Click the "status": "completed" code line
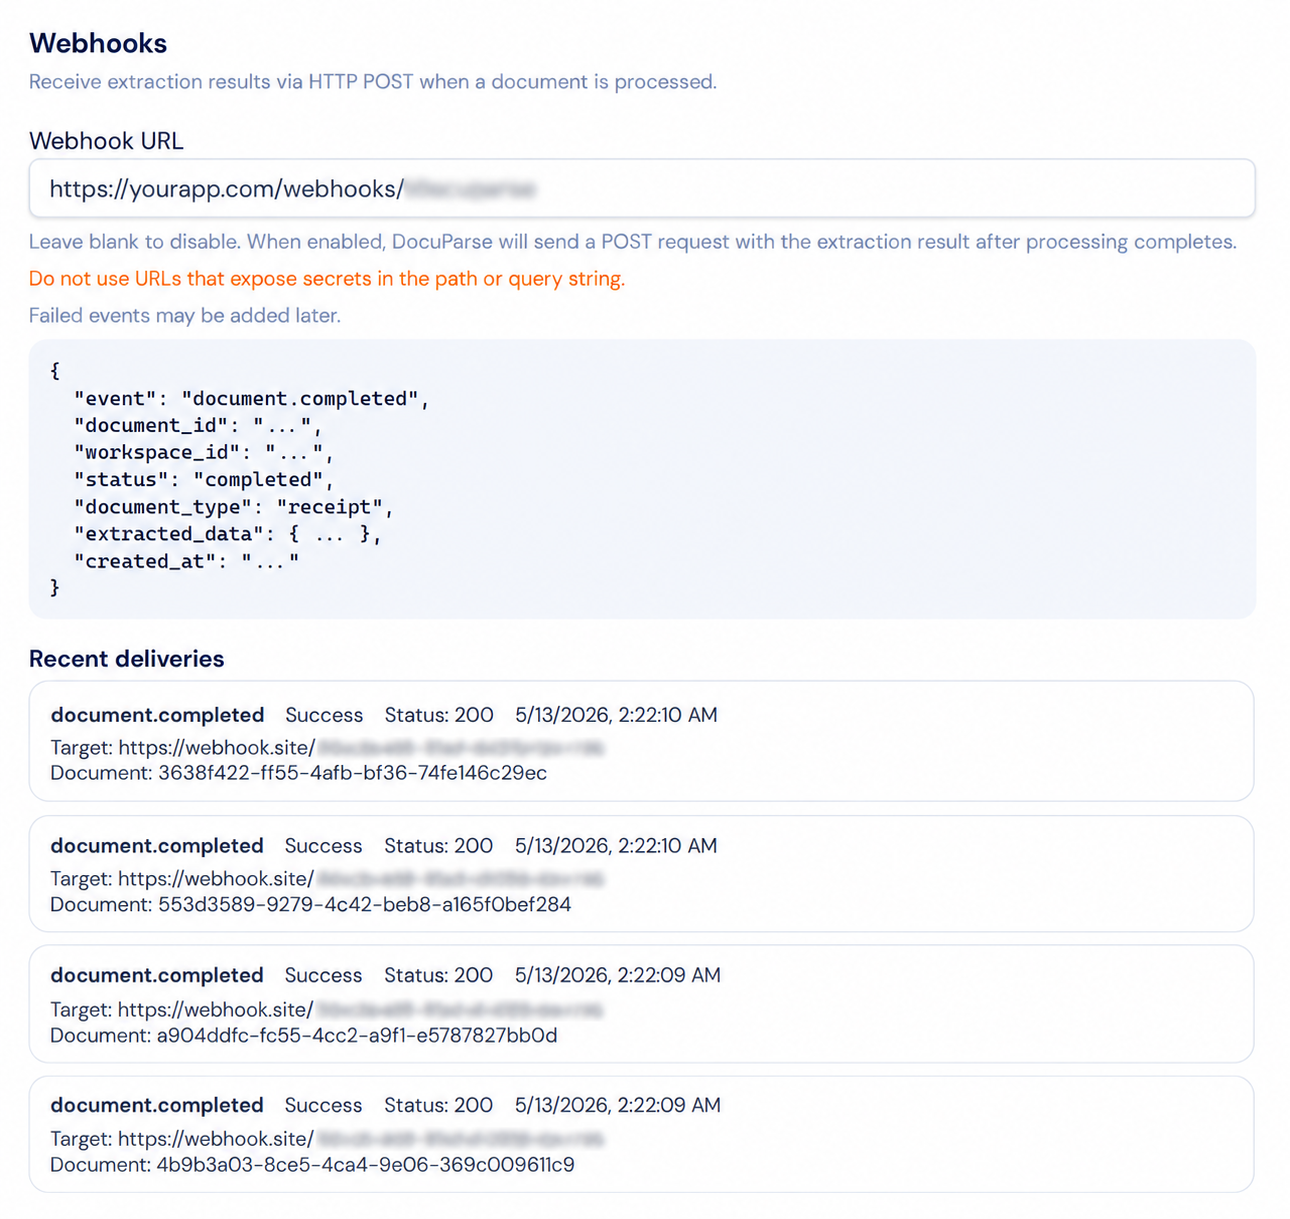The image size is (1290, 1219). (x=203, y=480)
